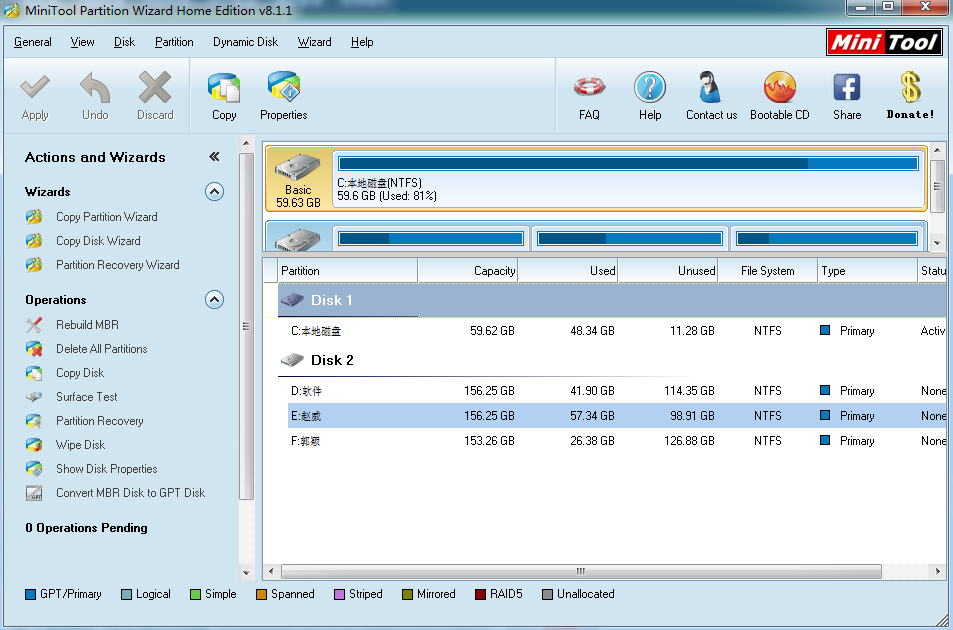The height and width of the screenshot is (630, 953).
Task: Open the Disk menu
Action: click(x=124, y=42)
